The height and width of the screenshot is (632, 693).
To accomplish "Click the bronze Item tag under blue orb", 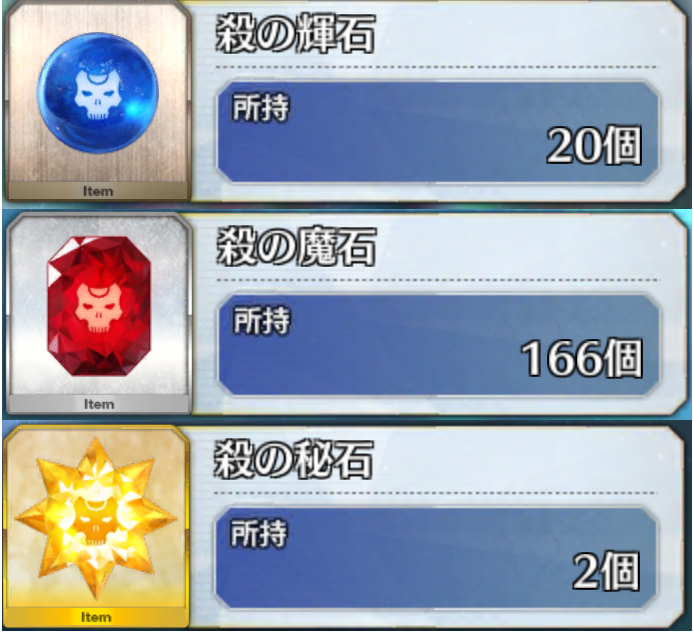I will tap(98, 191).
